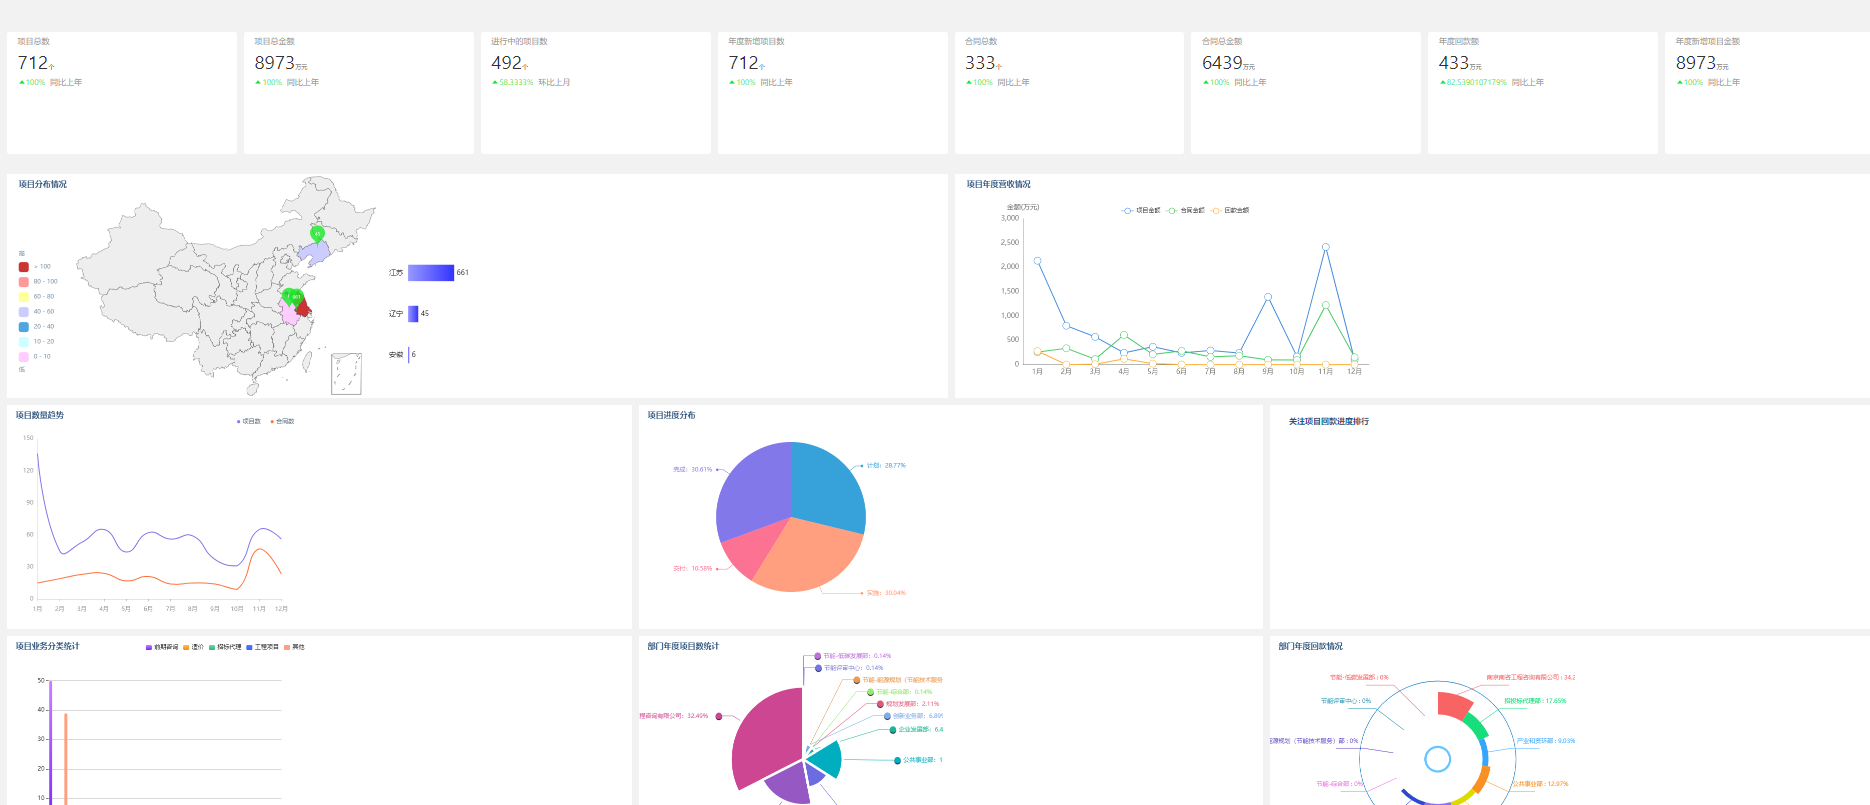Toggle 工程项目 legend item in business category chart
The width and height of the screenshot is (1870, 805).
tap(262, 647)
